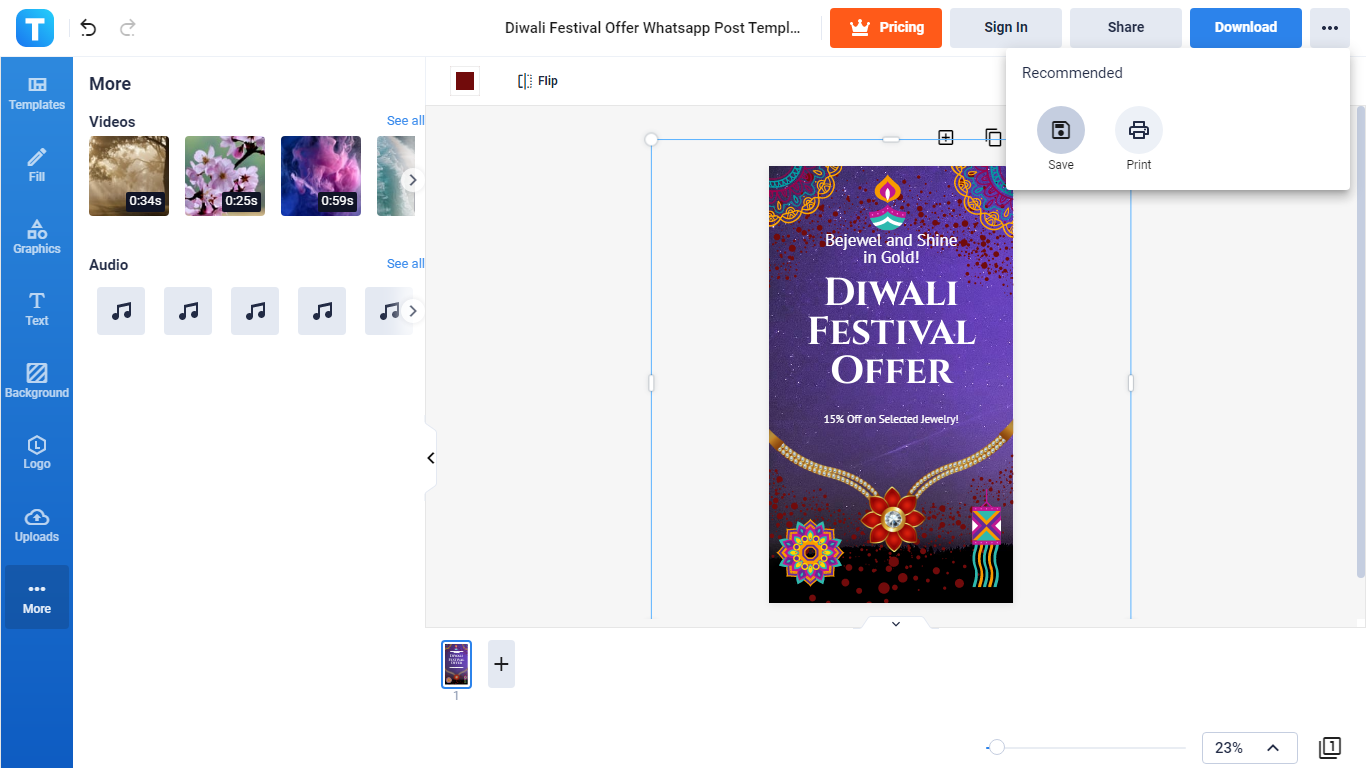Open the Logo panel
The width and height of the screenshot is (1366, 768).
point(37,453)
